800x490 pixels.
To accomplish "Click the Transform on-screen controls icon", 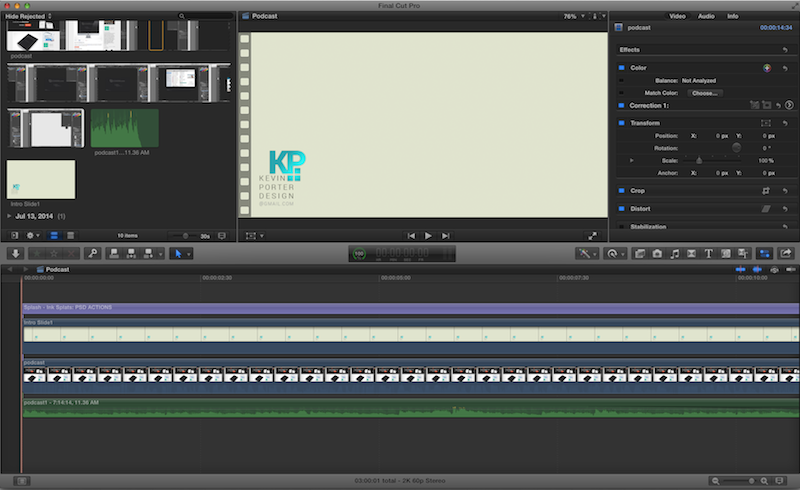I will [766, 123].
